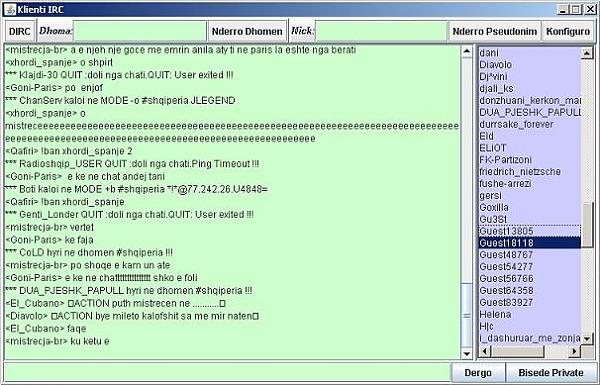Click the DIRC button
Screen dimensions: 600x385
point(20,31)
